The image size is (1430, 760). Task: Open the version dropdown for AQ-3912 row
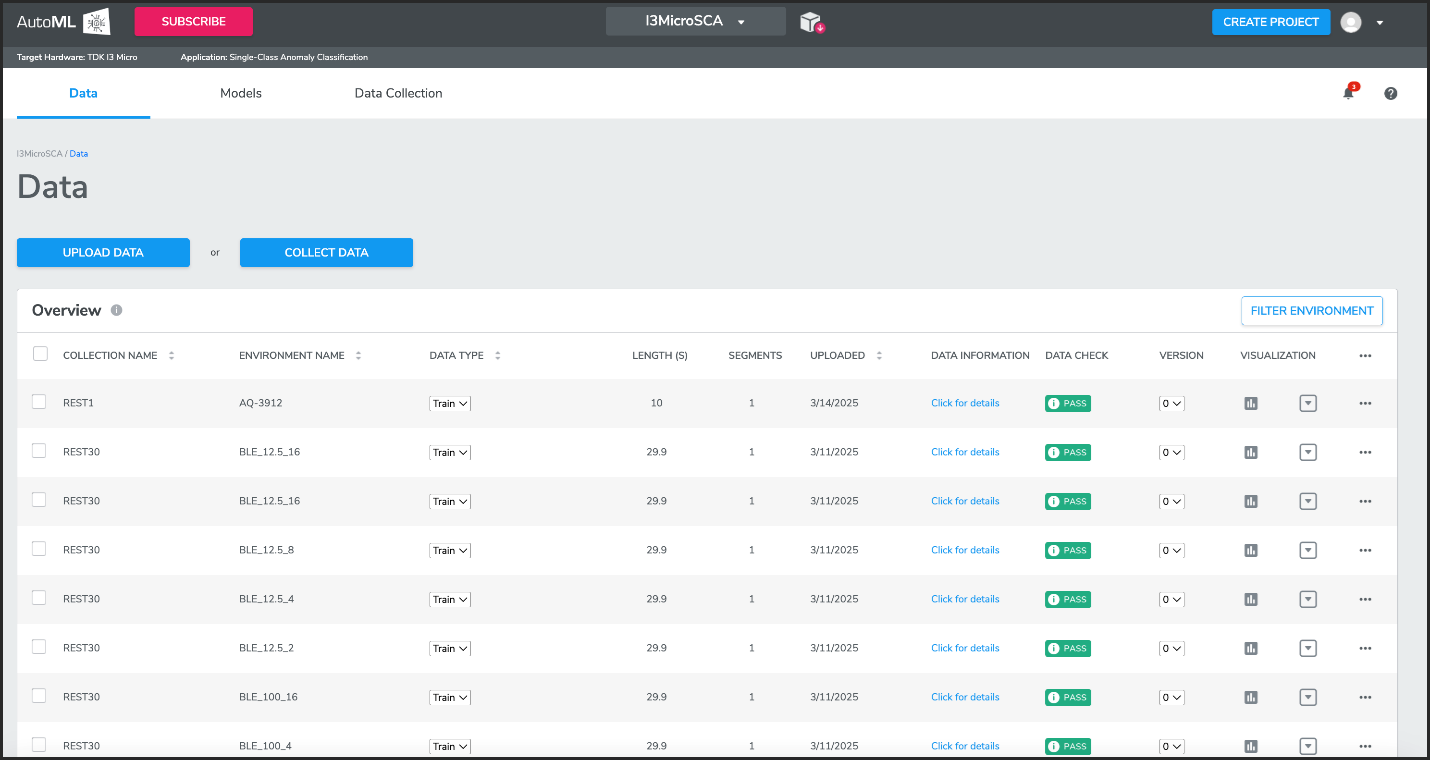point(1172,403)
